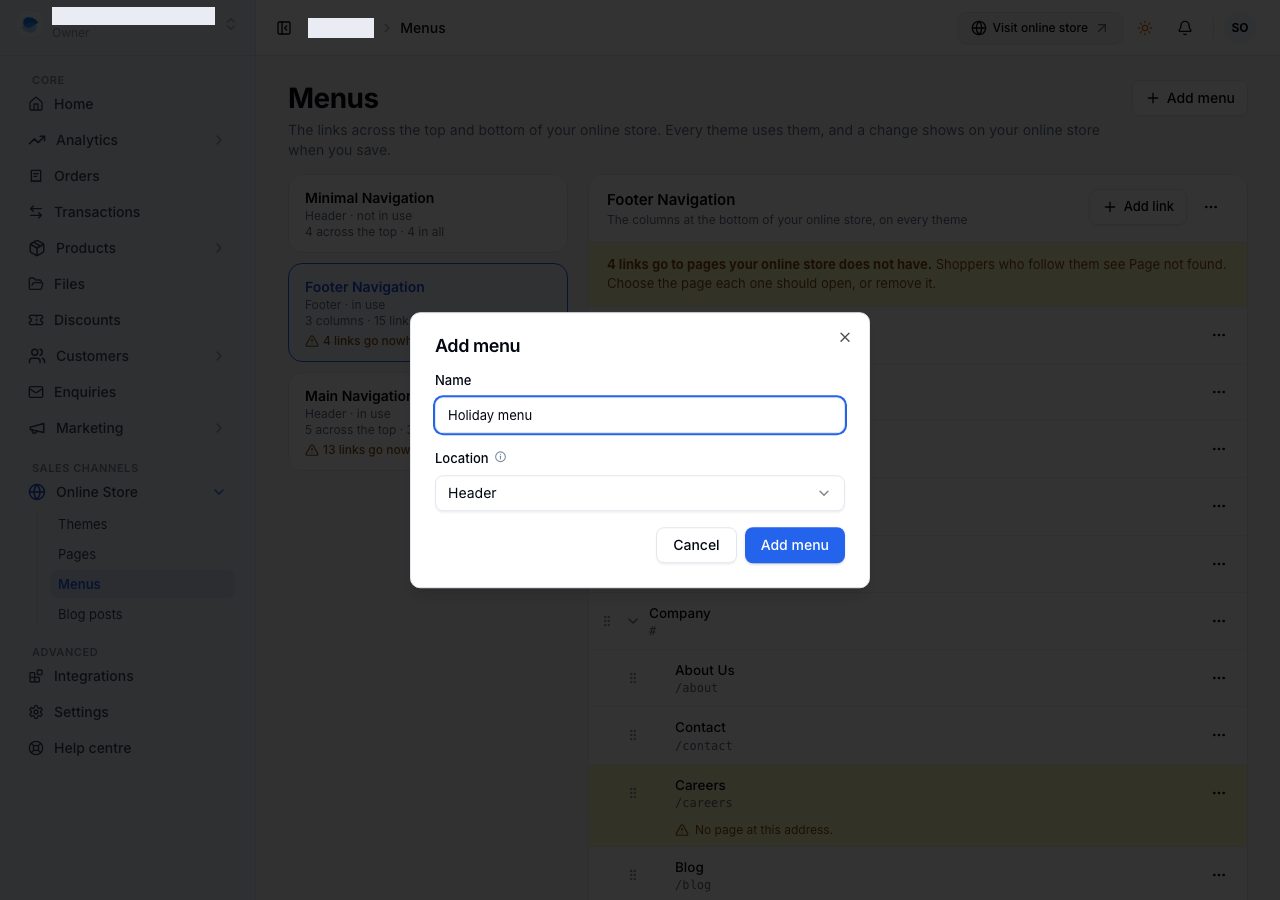Image resolution: width=1280 pixels, height=900 pixels.
Task: Click into the Name field containing Holiday menu
Action: pyautogui.click(x=640, y=415)
